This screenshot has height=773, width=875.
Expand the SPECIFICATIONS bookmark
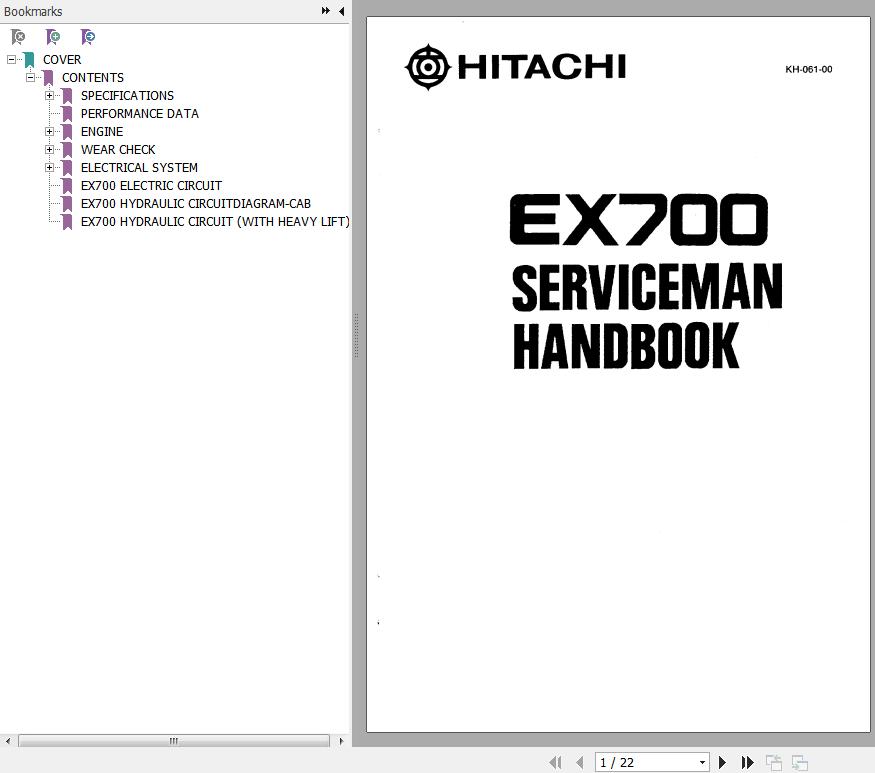point(49,95)
